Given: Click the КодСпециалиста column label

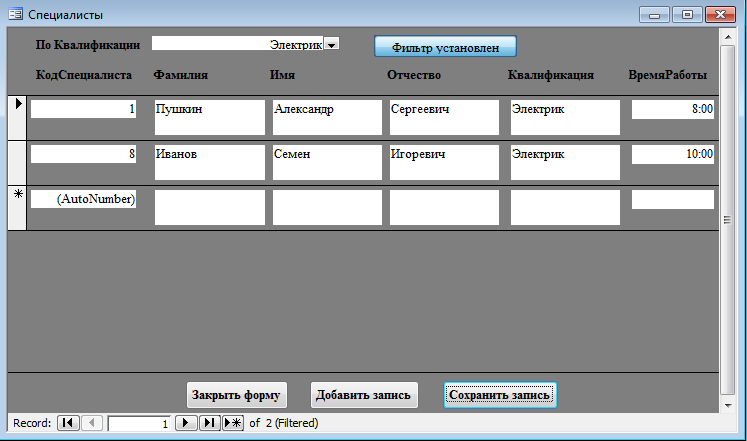Looking at the screenshot, I should pyautogui.click(x=84, y=75).
